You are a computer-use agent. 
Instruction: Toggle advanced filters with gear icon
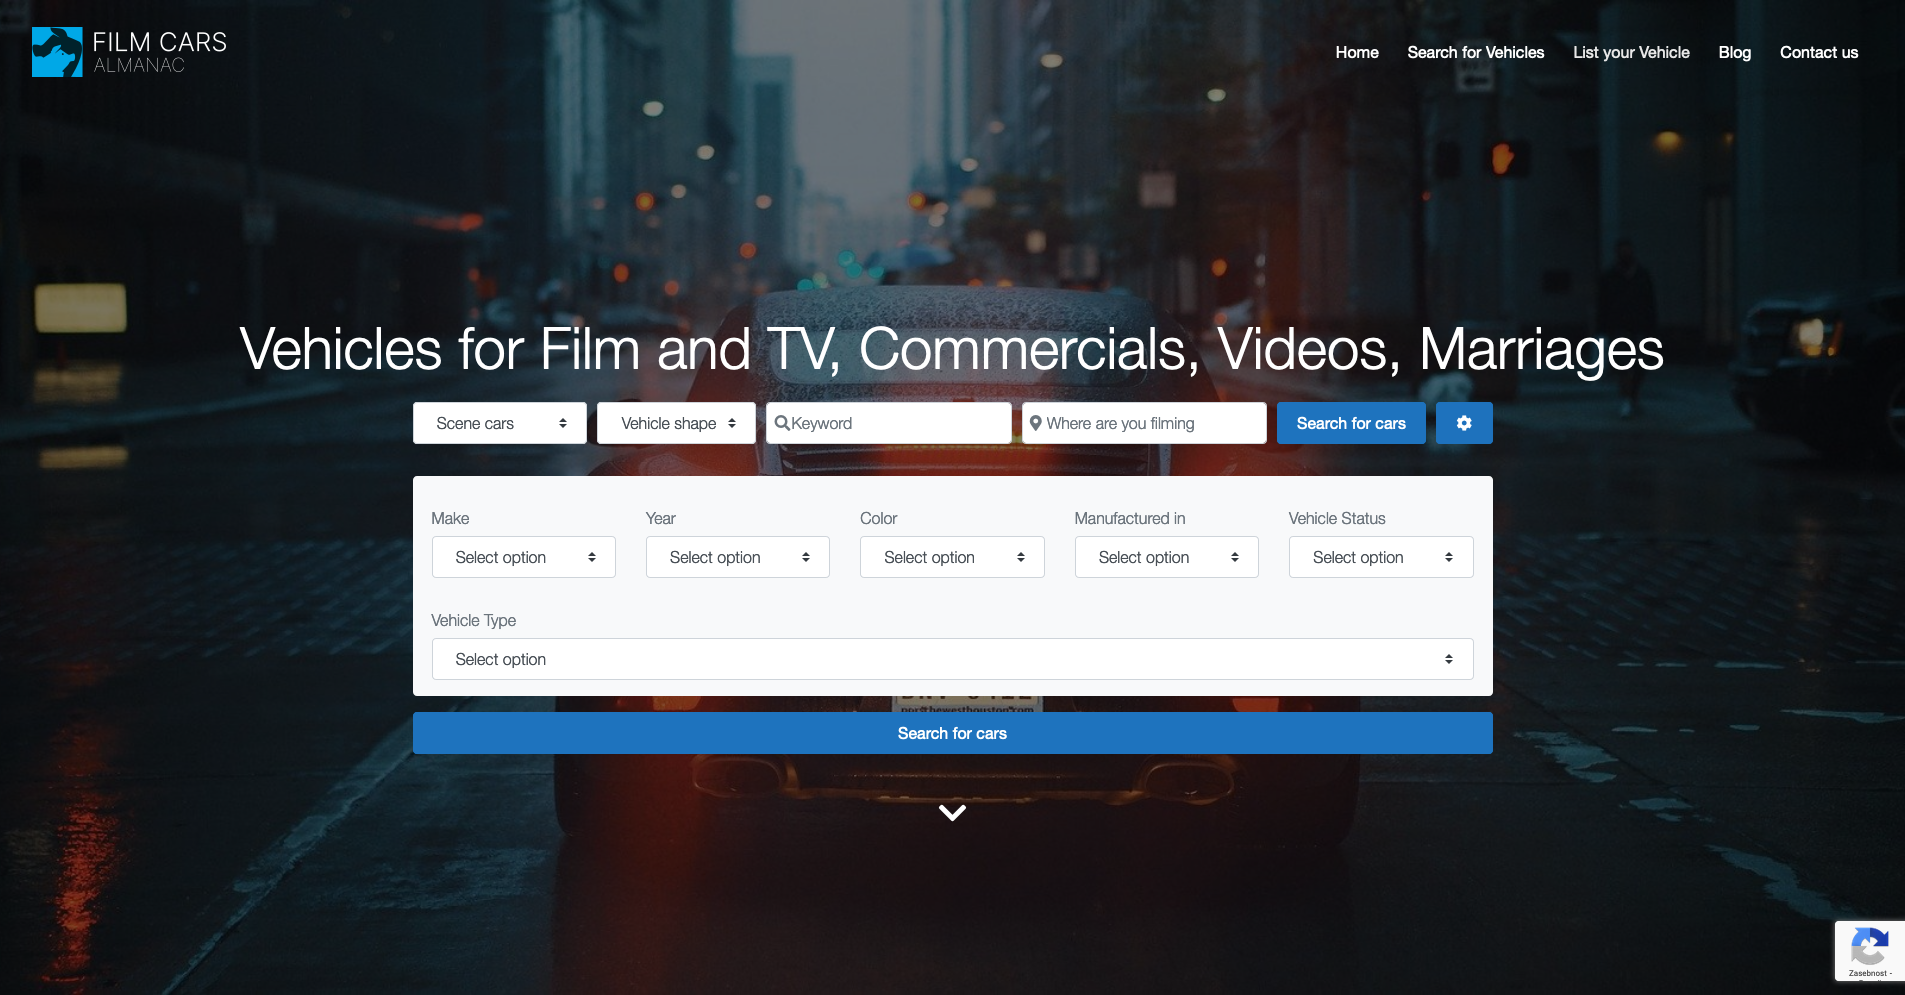tap(1463, 423)
